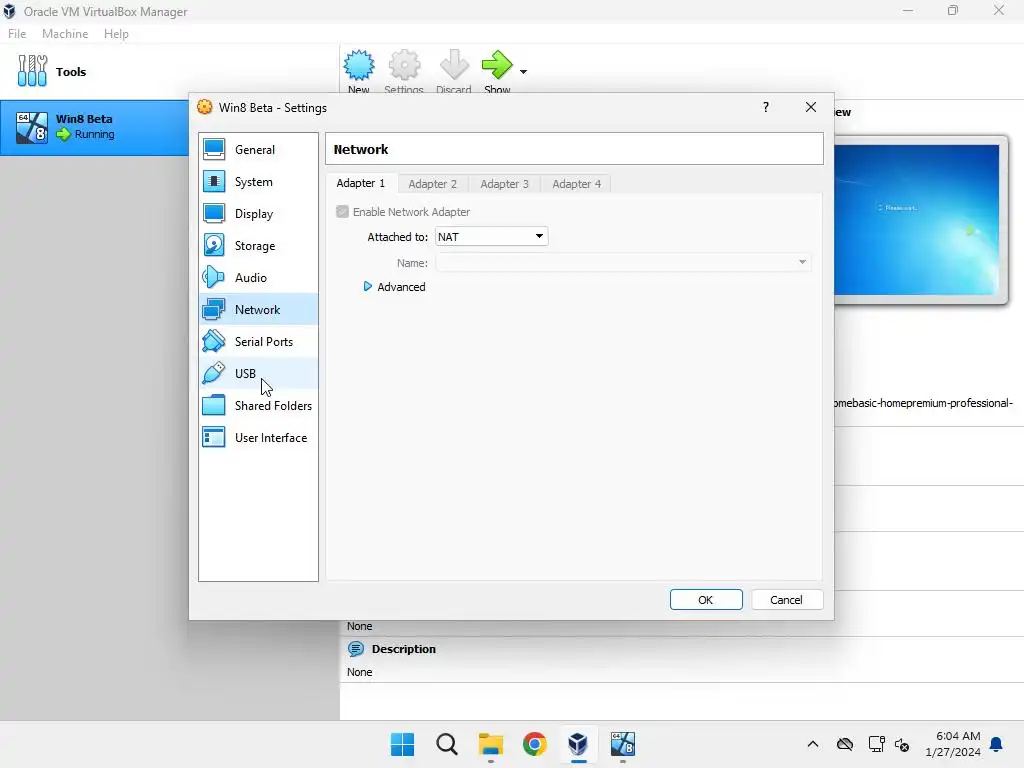Viewport: 1024px width, 768px height.
Task: Open Google Chrome from the taskbar
Action: (x=534, y=744)
